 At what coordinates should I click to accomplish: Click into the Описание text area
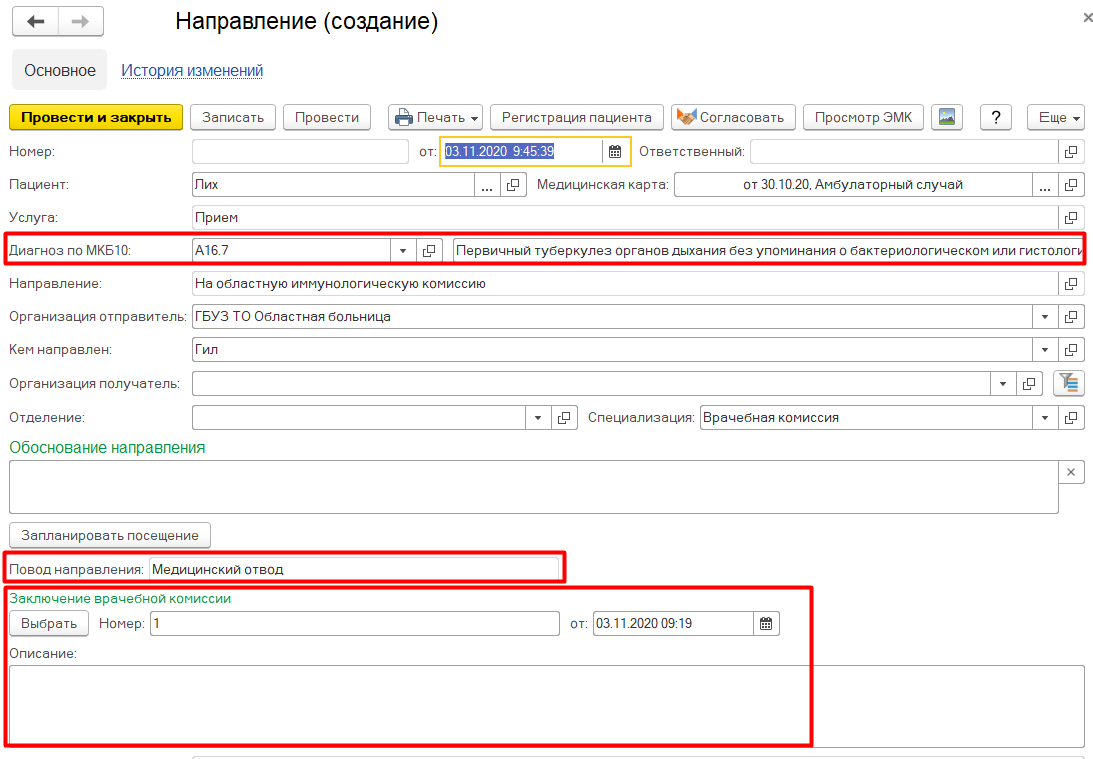coord(546,705)
